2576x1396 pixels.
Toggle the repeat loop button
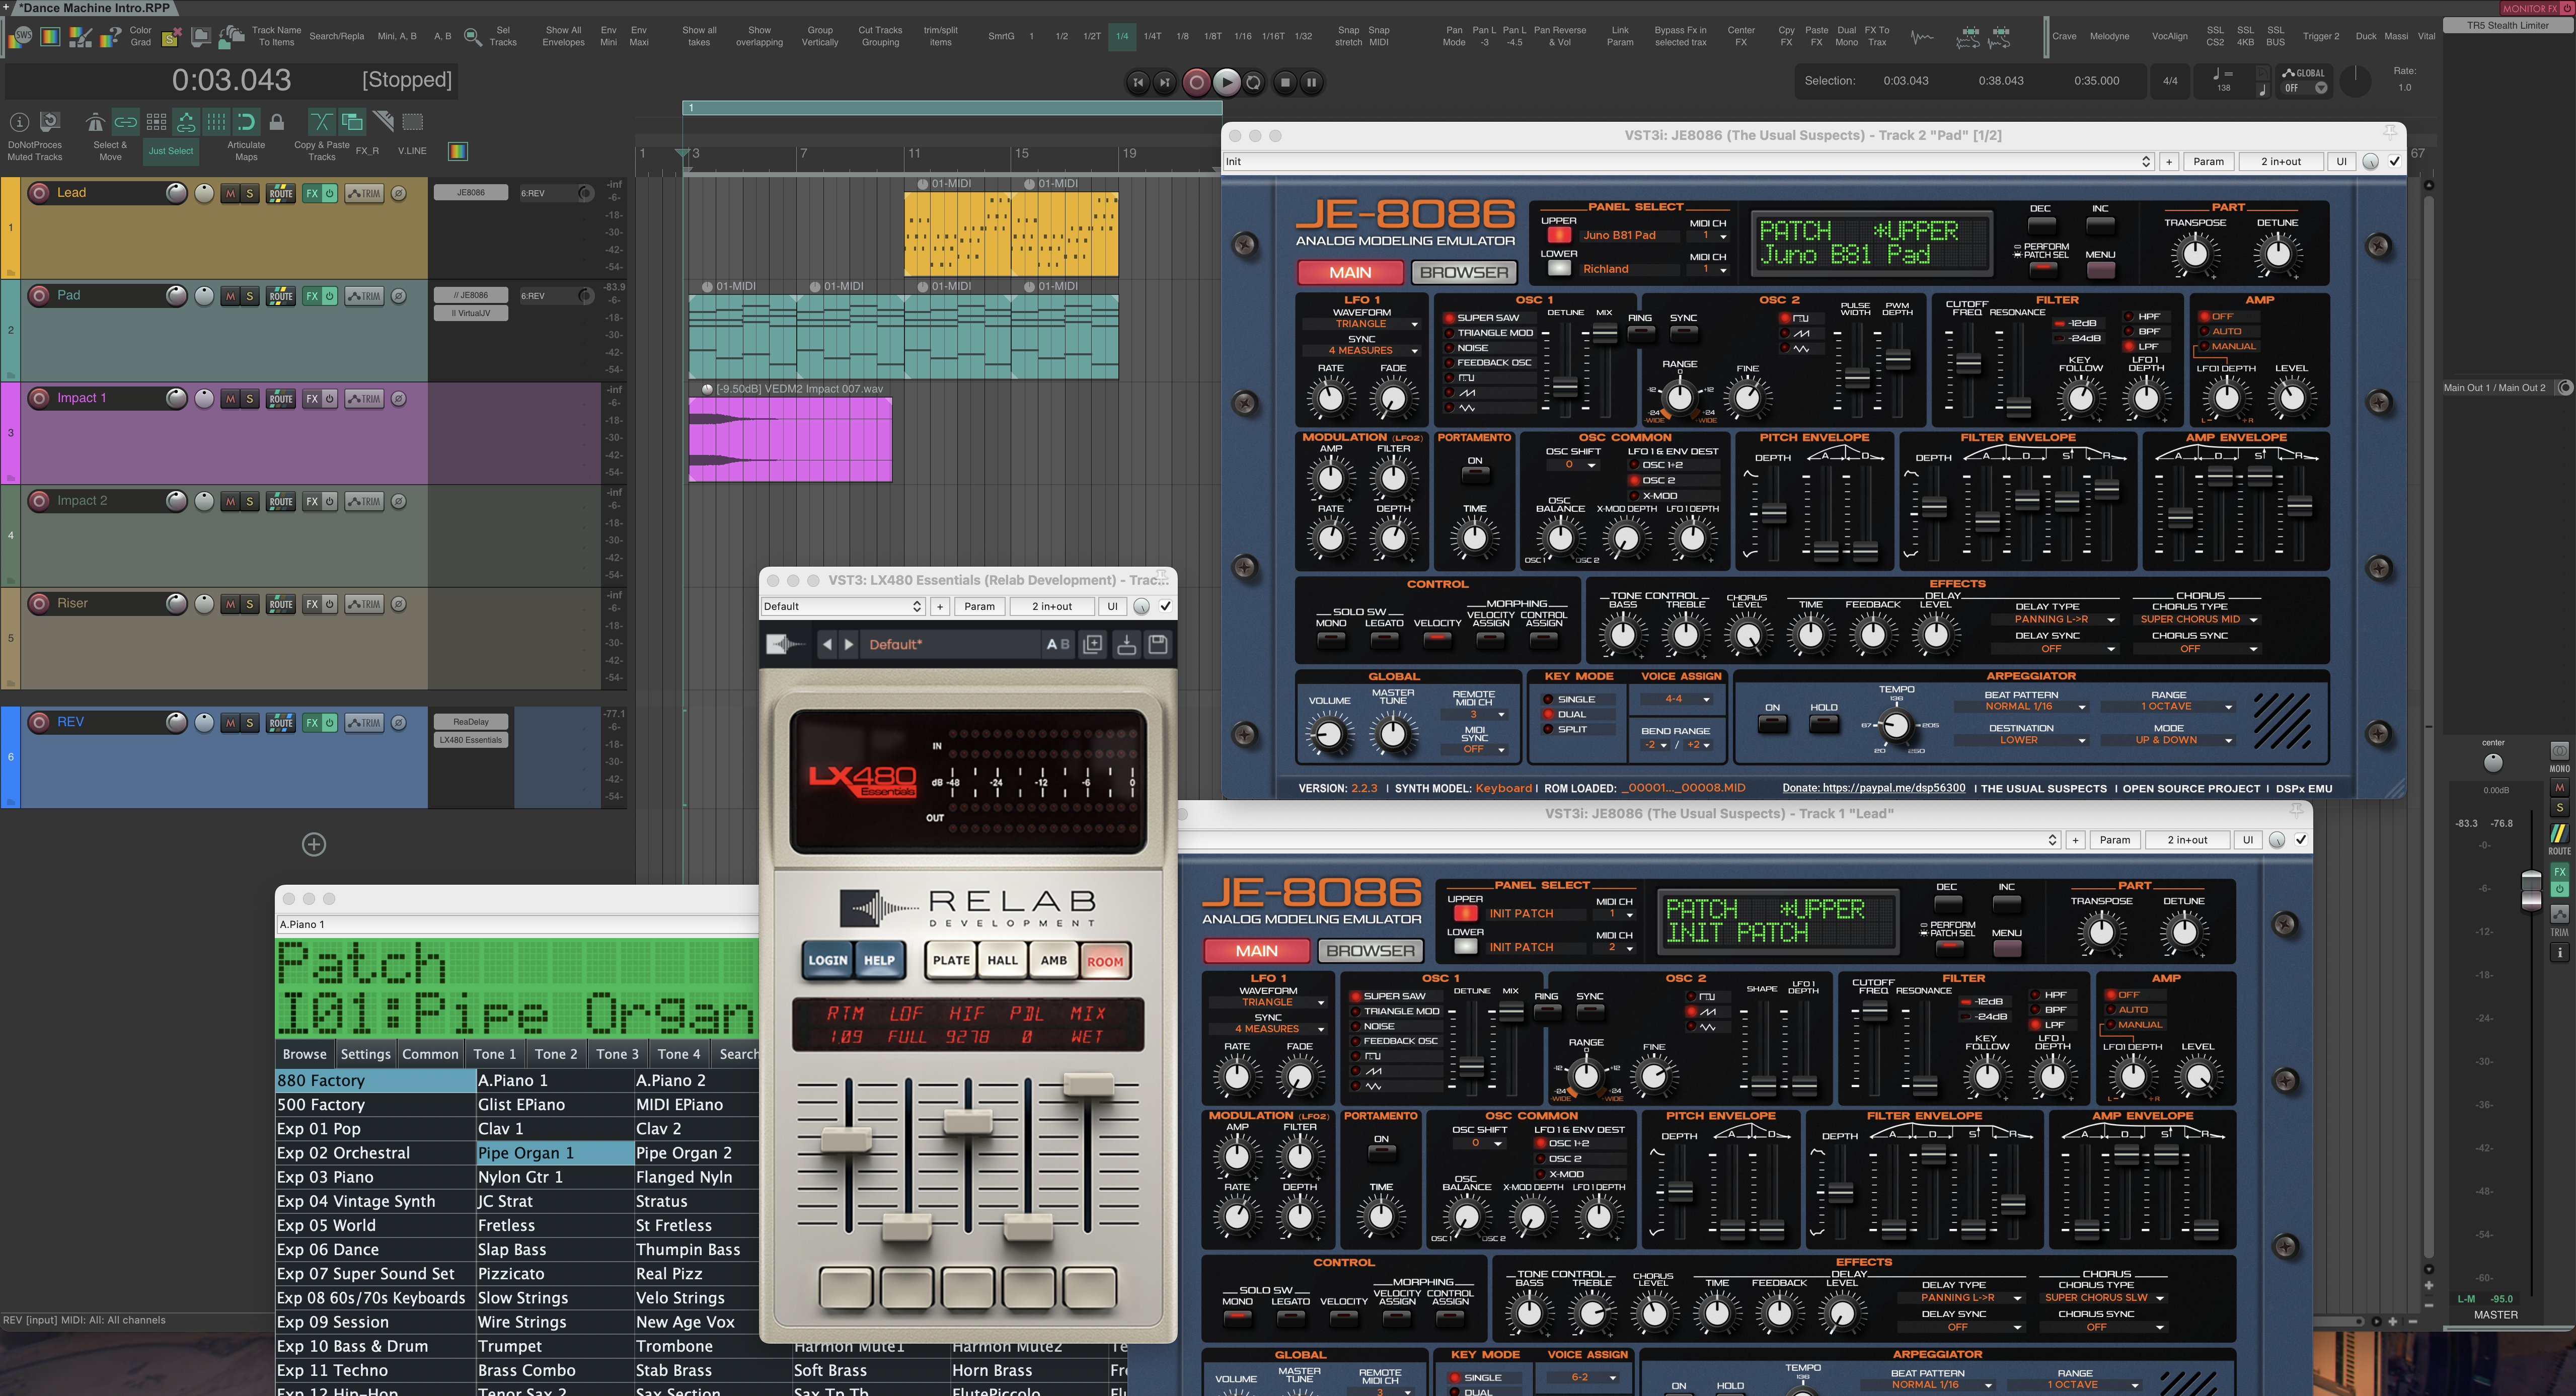(x=1254, y=83)
